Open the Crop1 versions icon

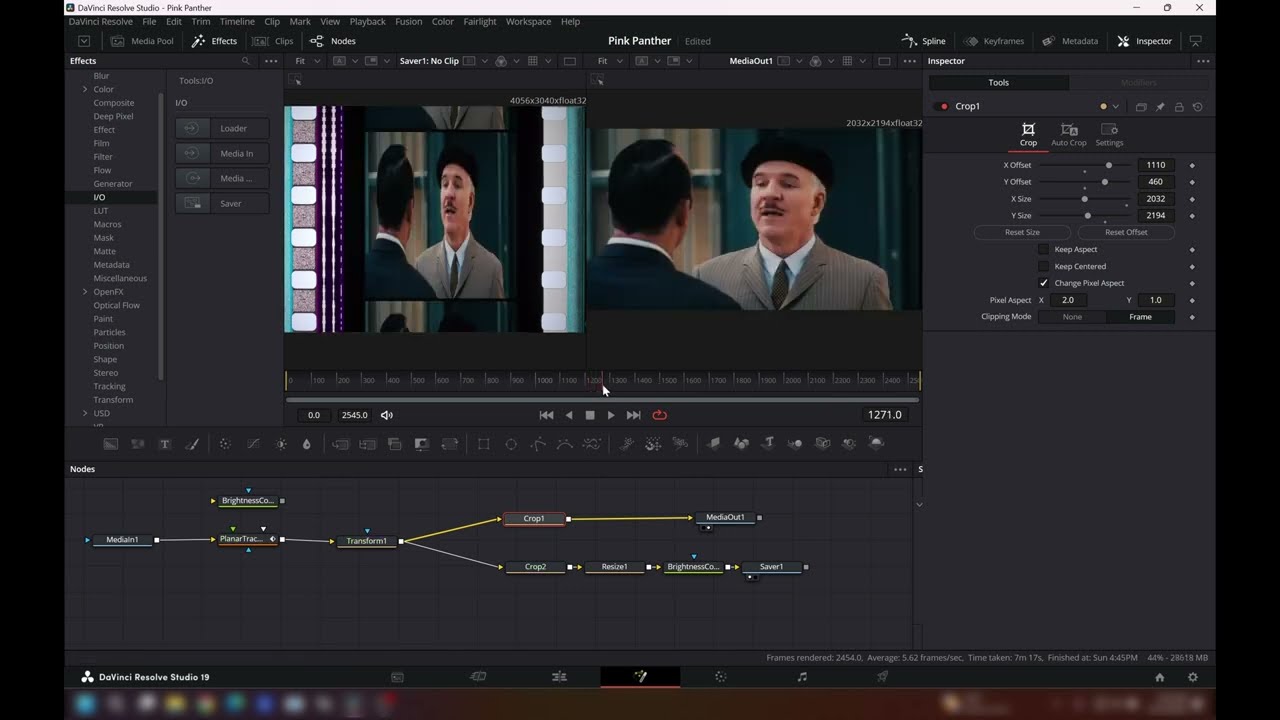tap(1141, 107)
